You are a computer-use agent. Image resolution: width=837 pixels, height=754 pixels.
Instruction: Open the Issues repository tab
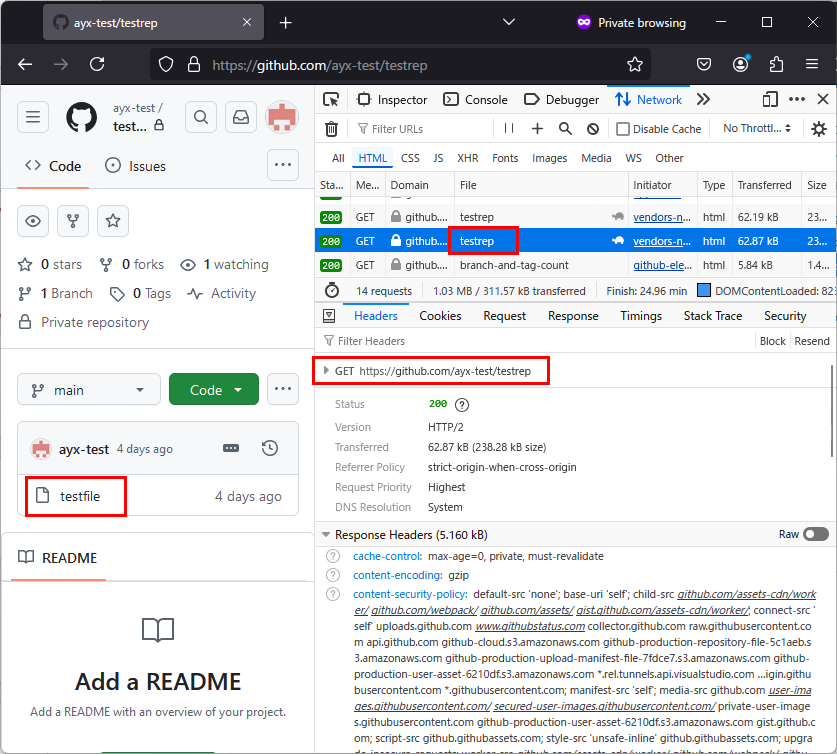(136, 166)
